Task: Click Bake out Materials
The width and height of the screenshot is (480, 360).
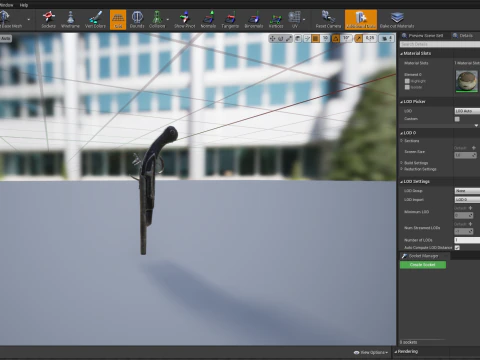Action: (397, 20)
